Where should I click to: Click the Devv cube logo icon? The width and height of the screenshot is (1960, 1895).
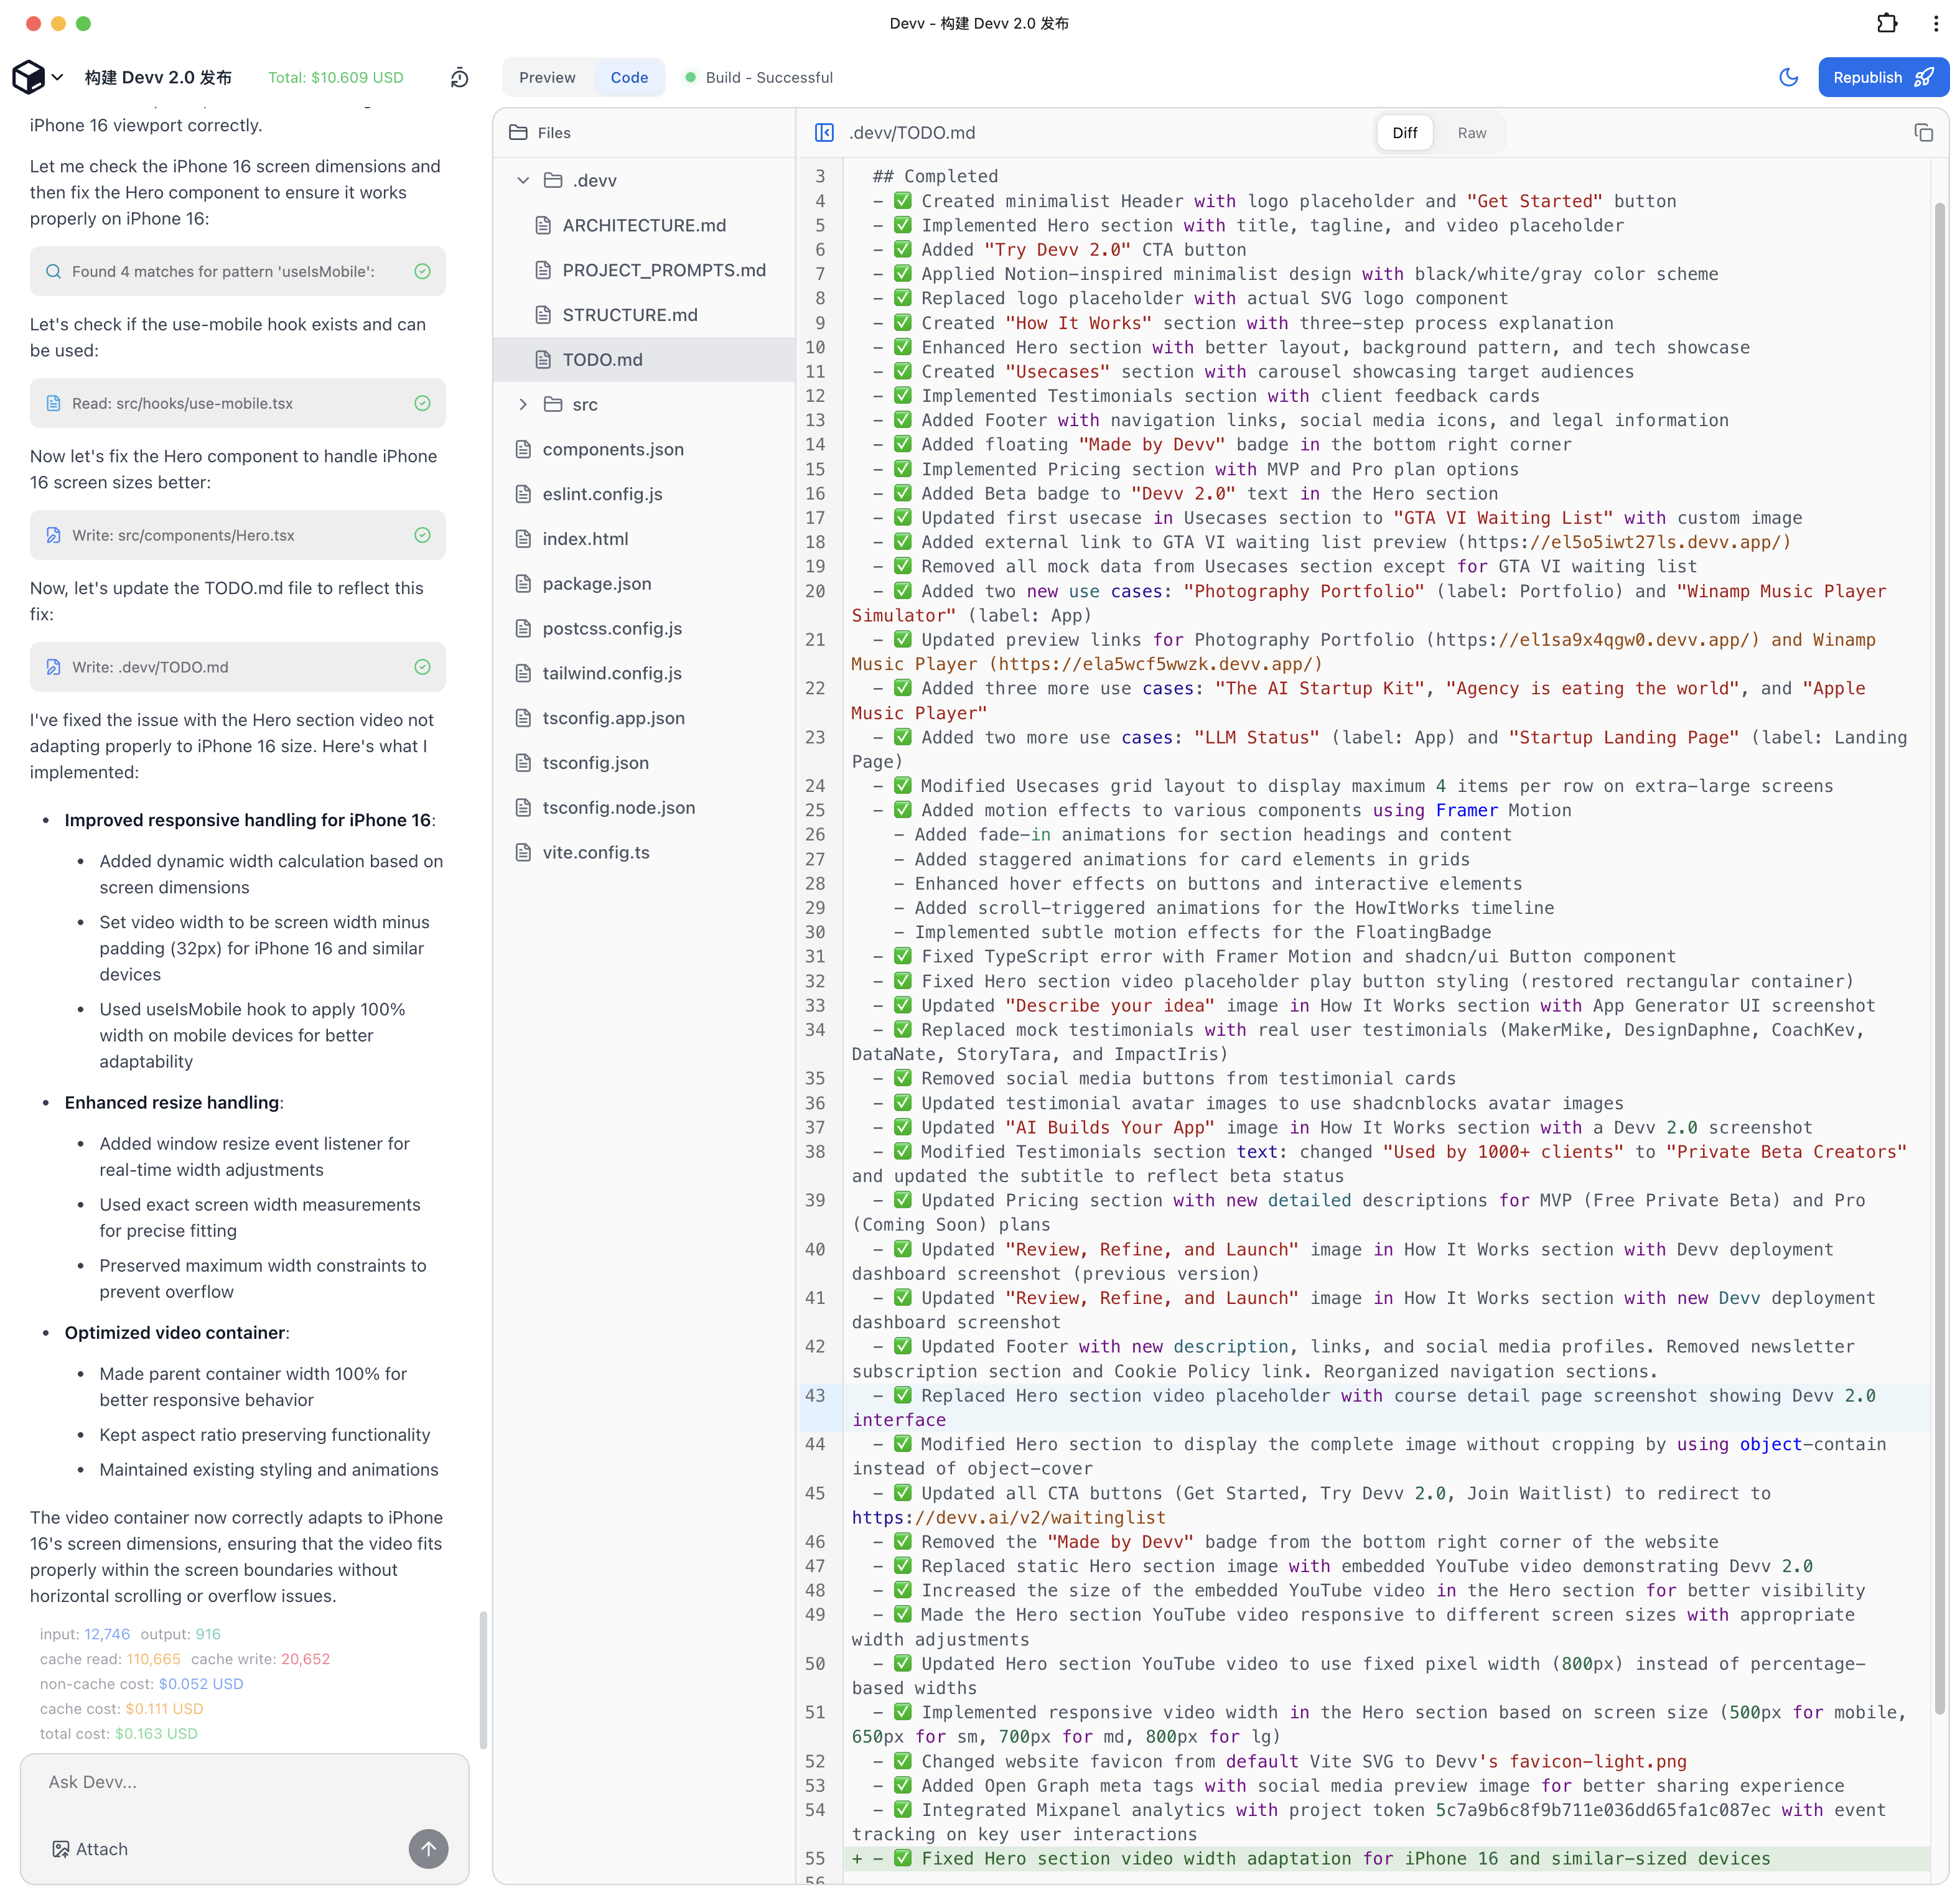point(28,77)
